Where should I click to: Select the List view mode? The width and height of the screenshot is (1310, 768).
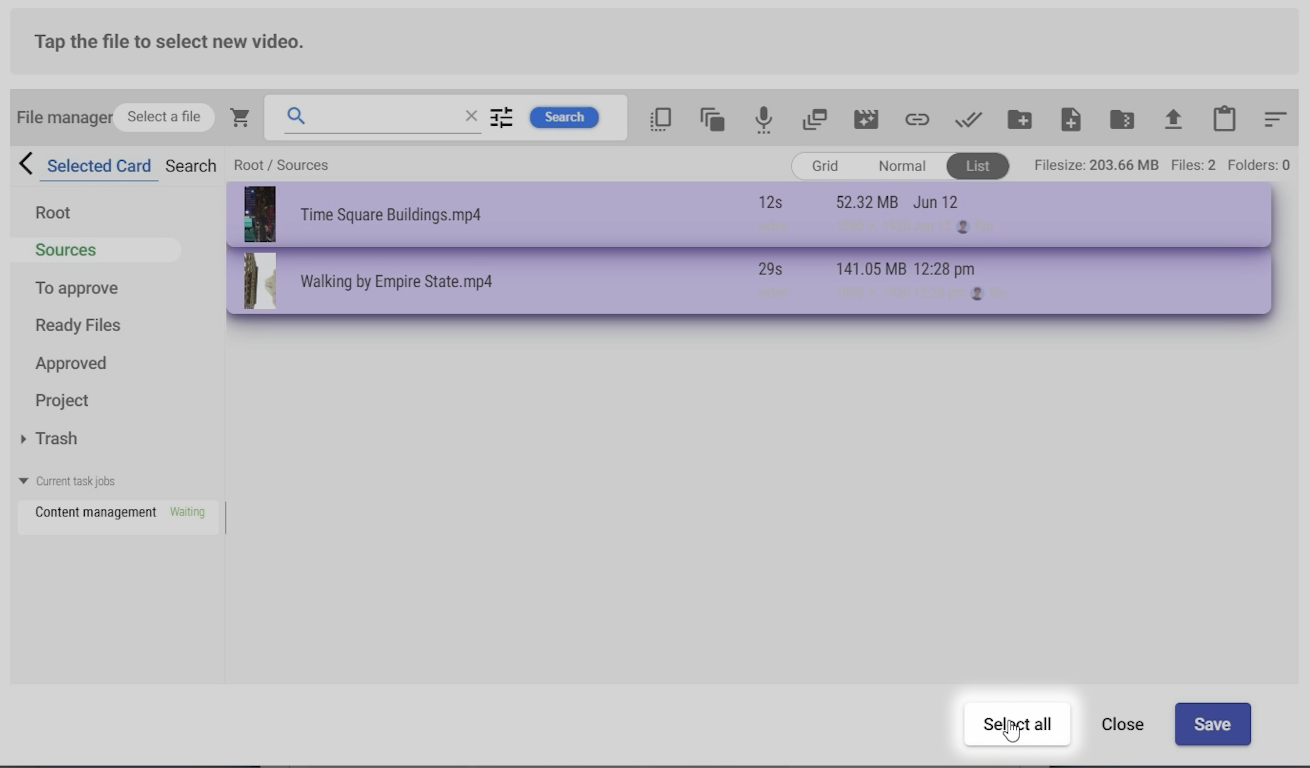977,166
